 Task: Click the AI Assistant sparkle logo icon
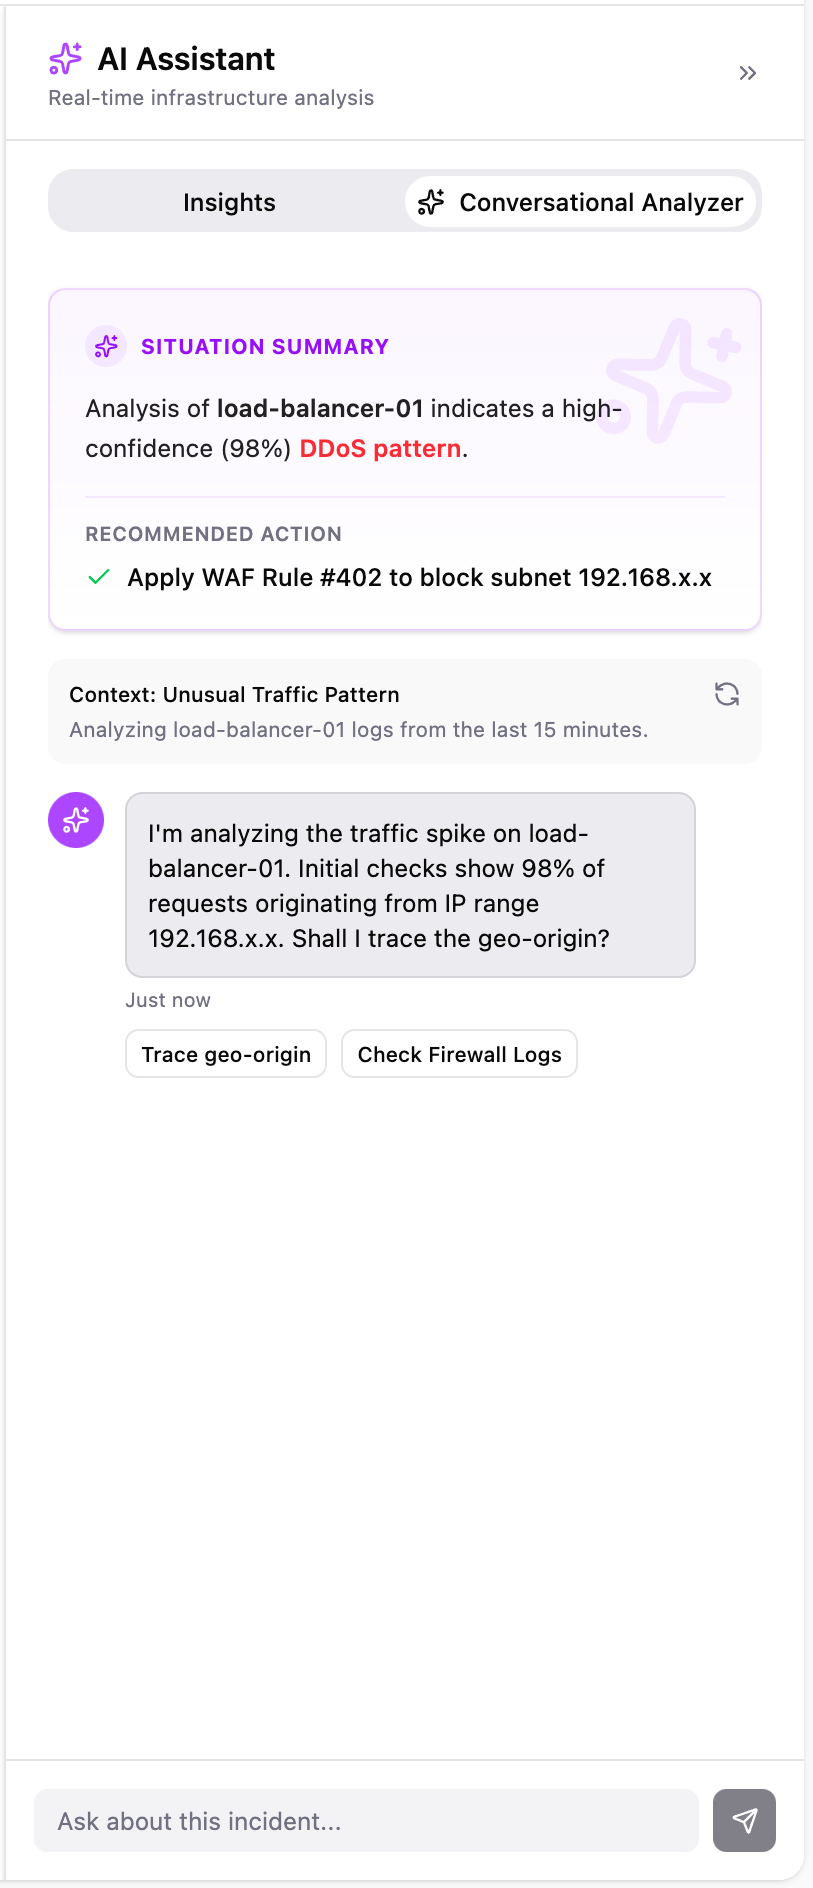click(64, 59)
